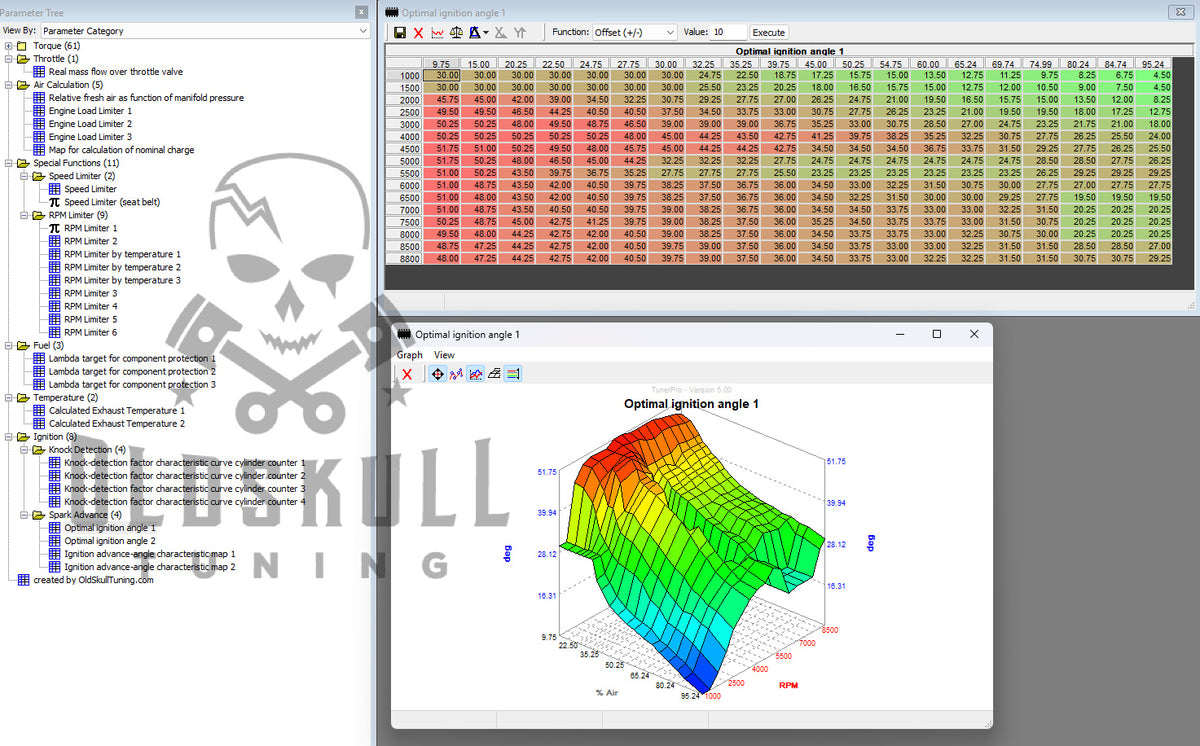Collapse the Fuel (3) folder

tap(9, 345)
